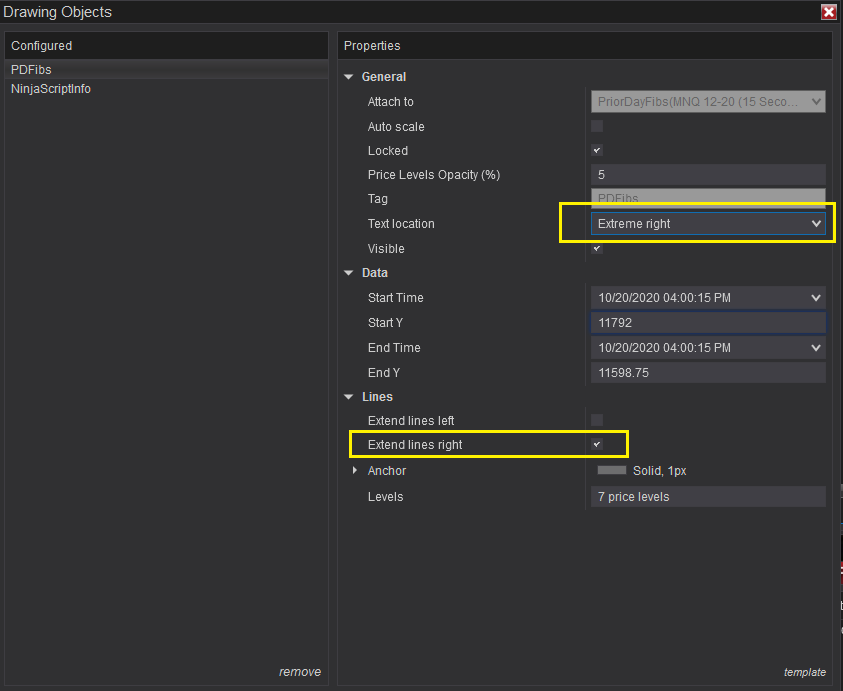The width and height of the screenshot is (843, 691).
Task: Collapse the Data section triangle
Action: click(349, 273)
